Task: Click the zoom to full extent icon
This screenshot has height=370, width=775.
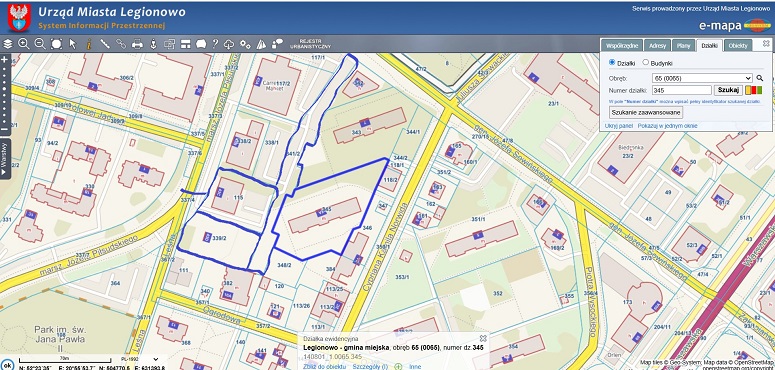Action: pos(56,44)
